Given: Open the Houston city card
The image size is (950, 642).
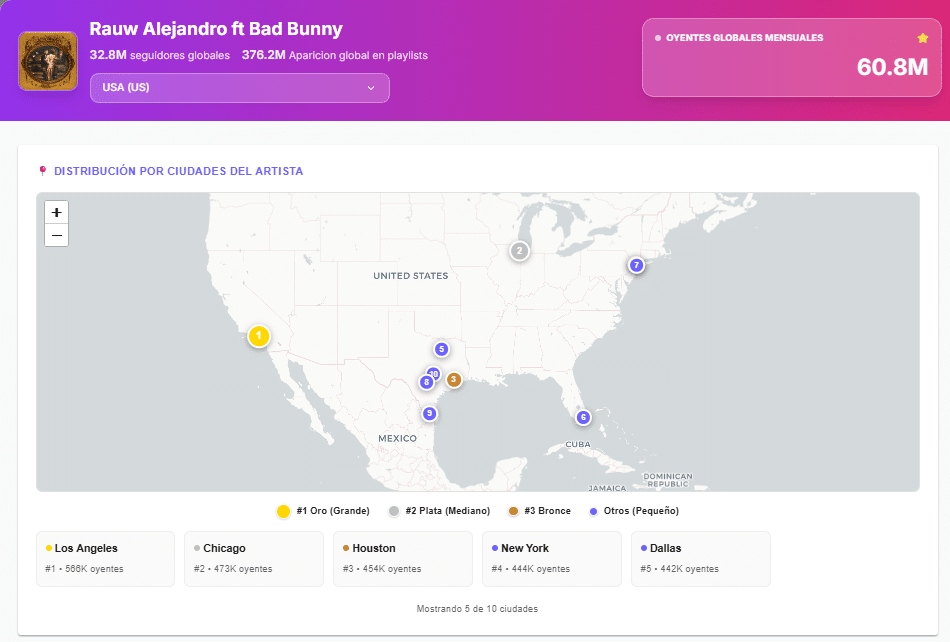Looking at the screenshot, I should 402,558.
